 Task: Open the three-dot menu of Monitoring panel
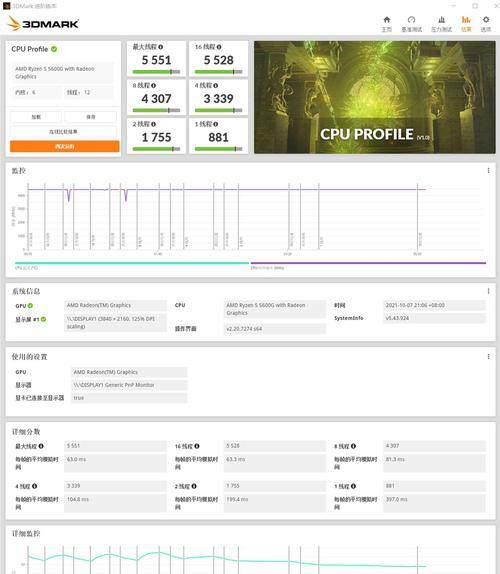click(488, 171)
